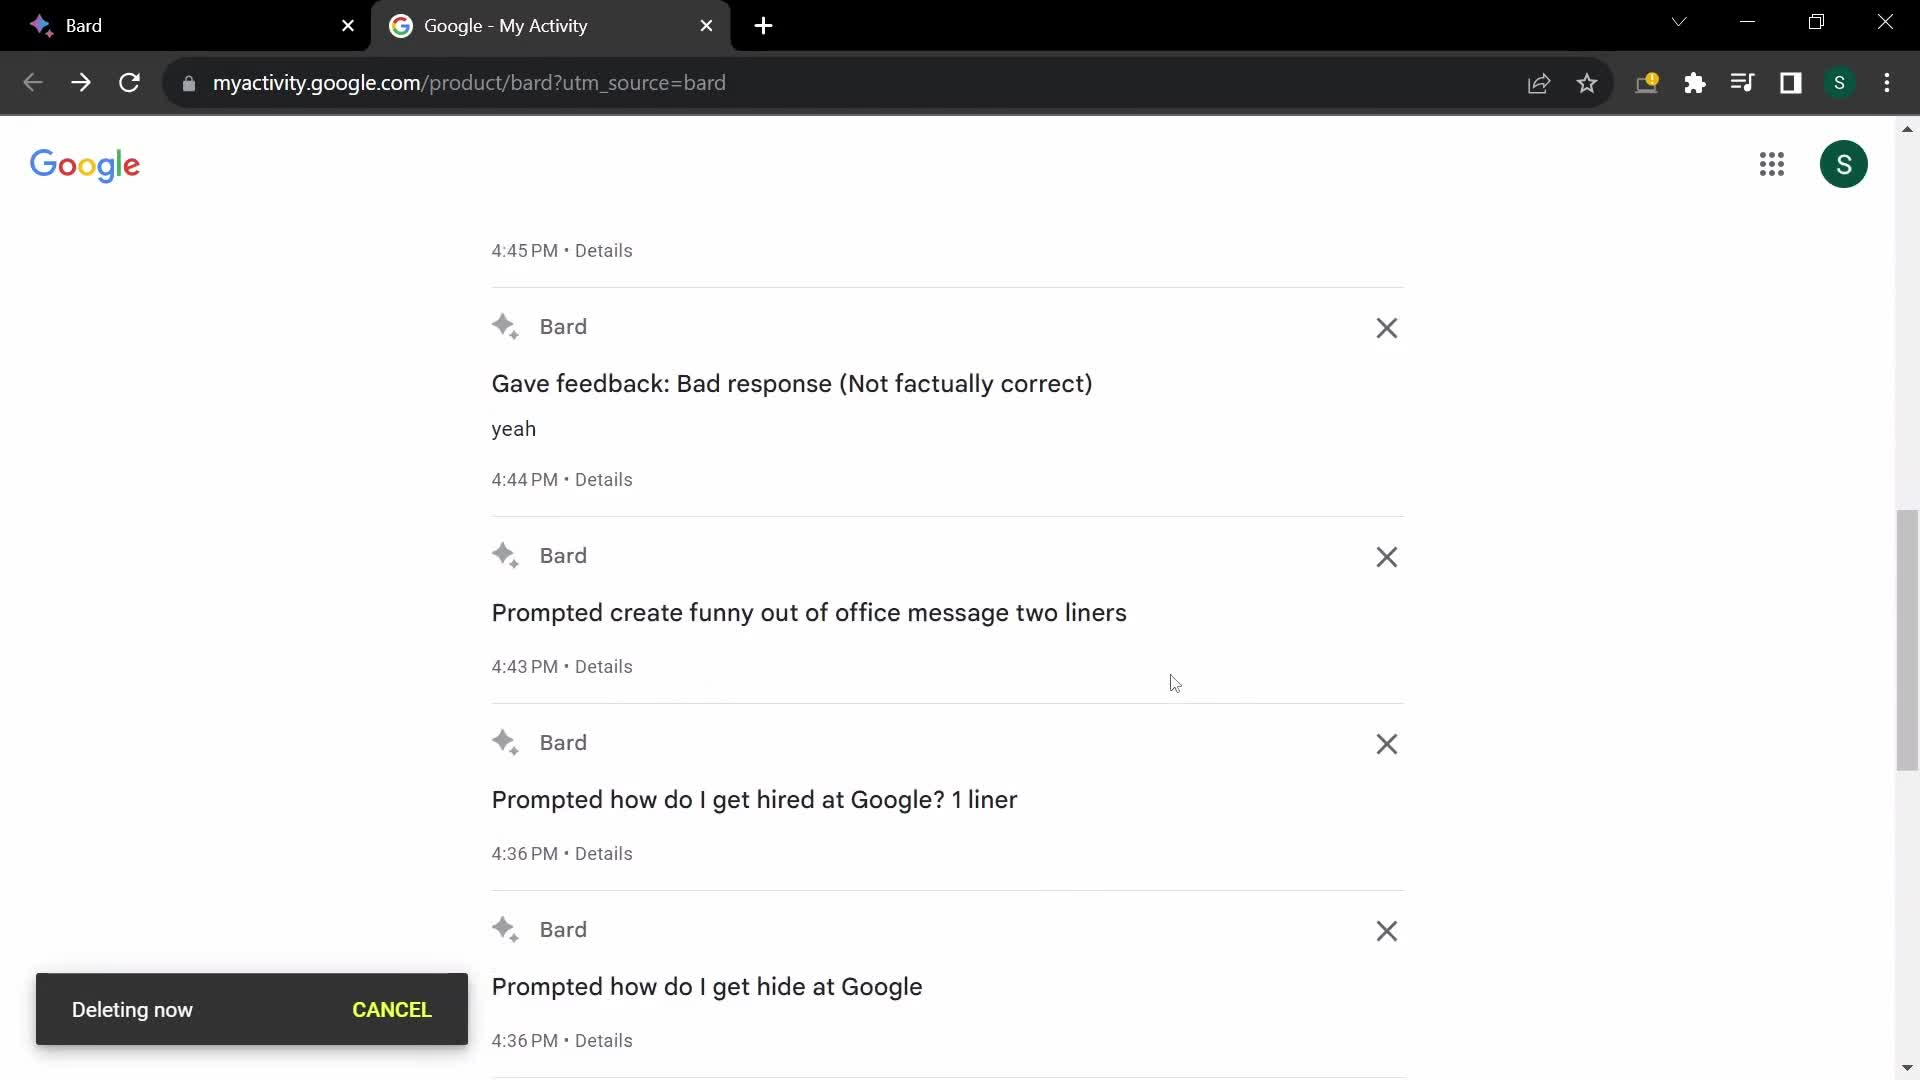Click the browser back navigation arrow
The width and height of the screenshot is (1920, 1080).
pos(33,83)
